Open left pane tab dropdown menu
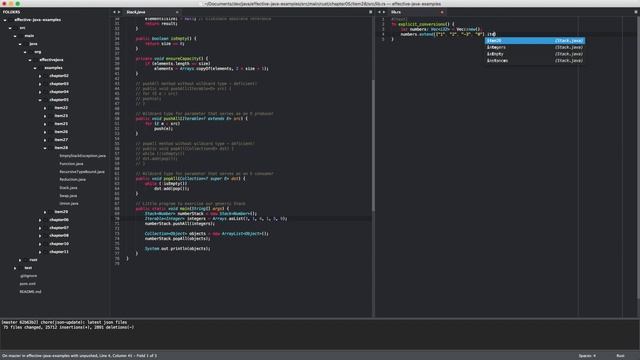Screen dimensions: 640x360 coord(371,12)
